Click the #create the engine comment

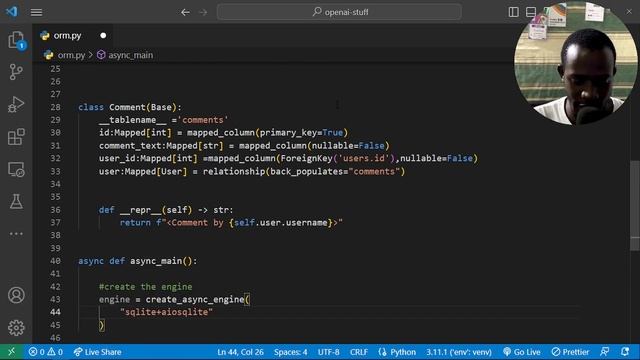tap(145, 287)
